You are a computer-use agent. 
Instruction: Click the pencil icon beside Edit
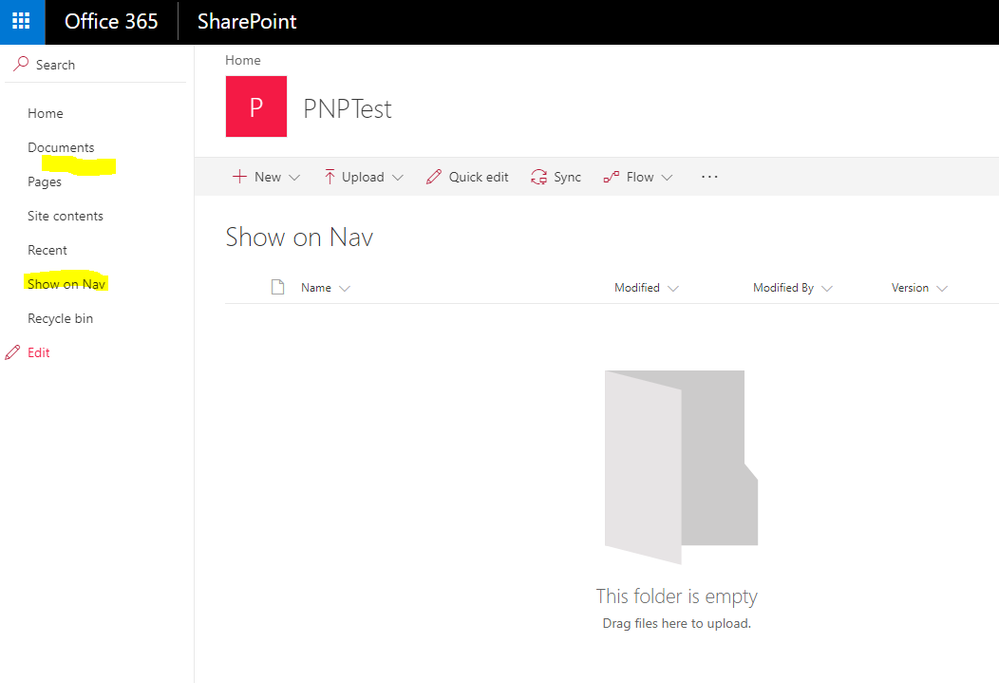coord(12,352)
